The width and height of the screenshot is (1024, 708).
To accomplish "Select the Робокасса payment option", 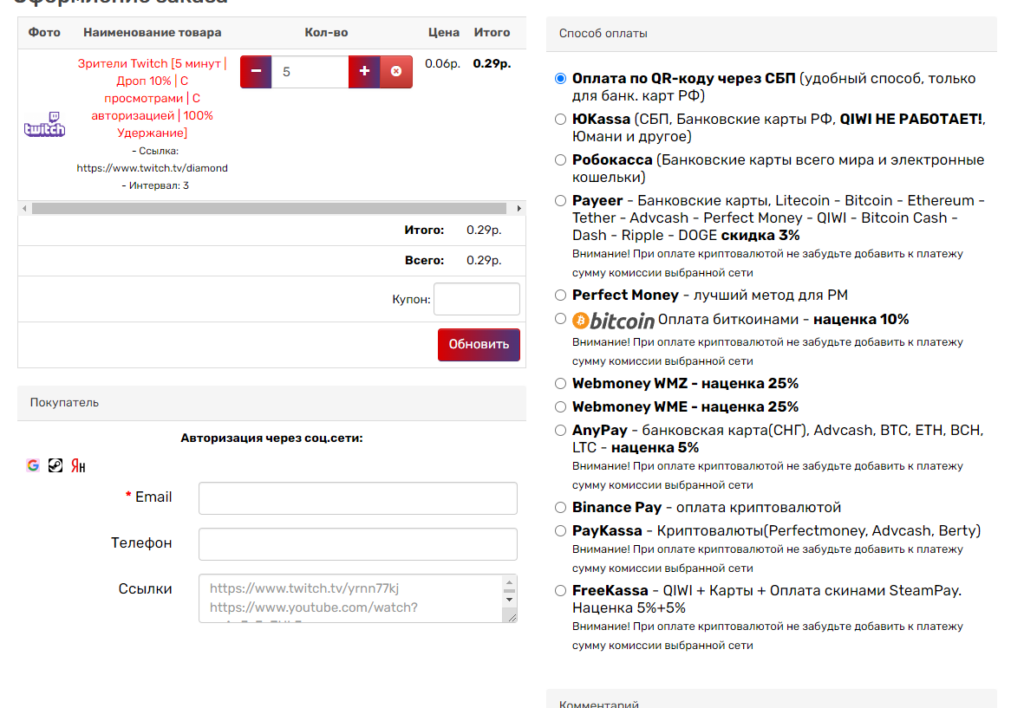I will [x=560, y=160].
